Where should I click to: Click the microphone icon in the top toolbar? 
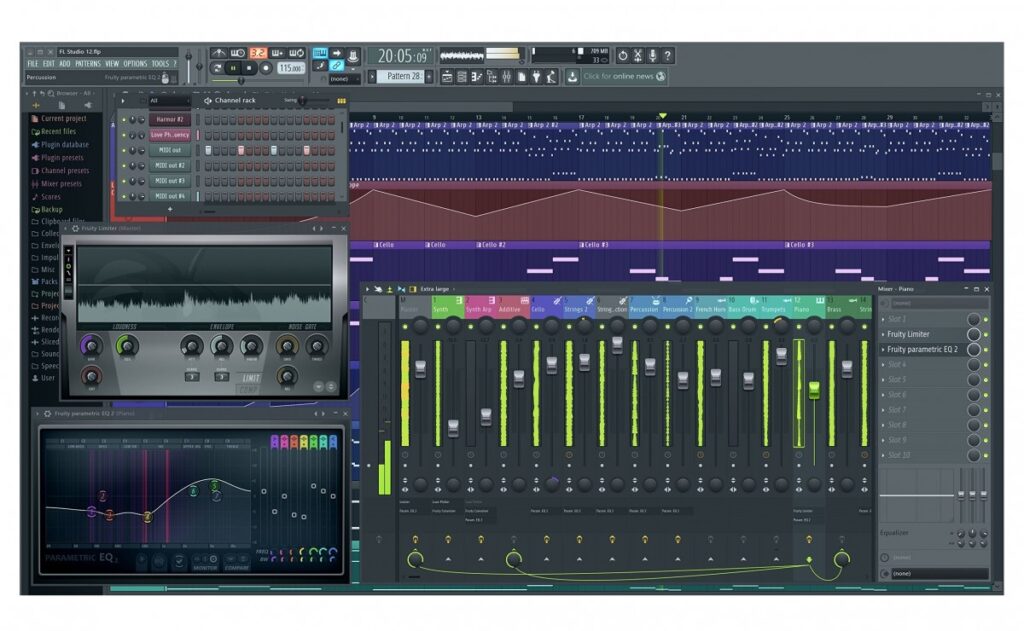653,55
